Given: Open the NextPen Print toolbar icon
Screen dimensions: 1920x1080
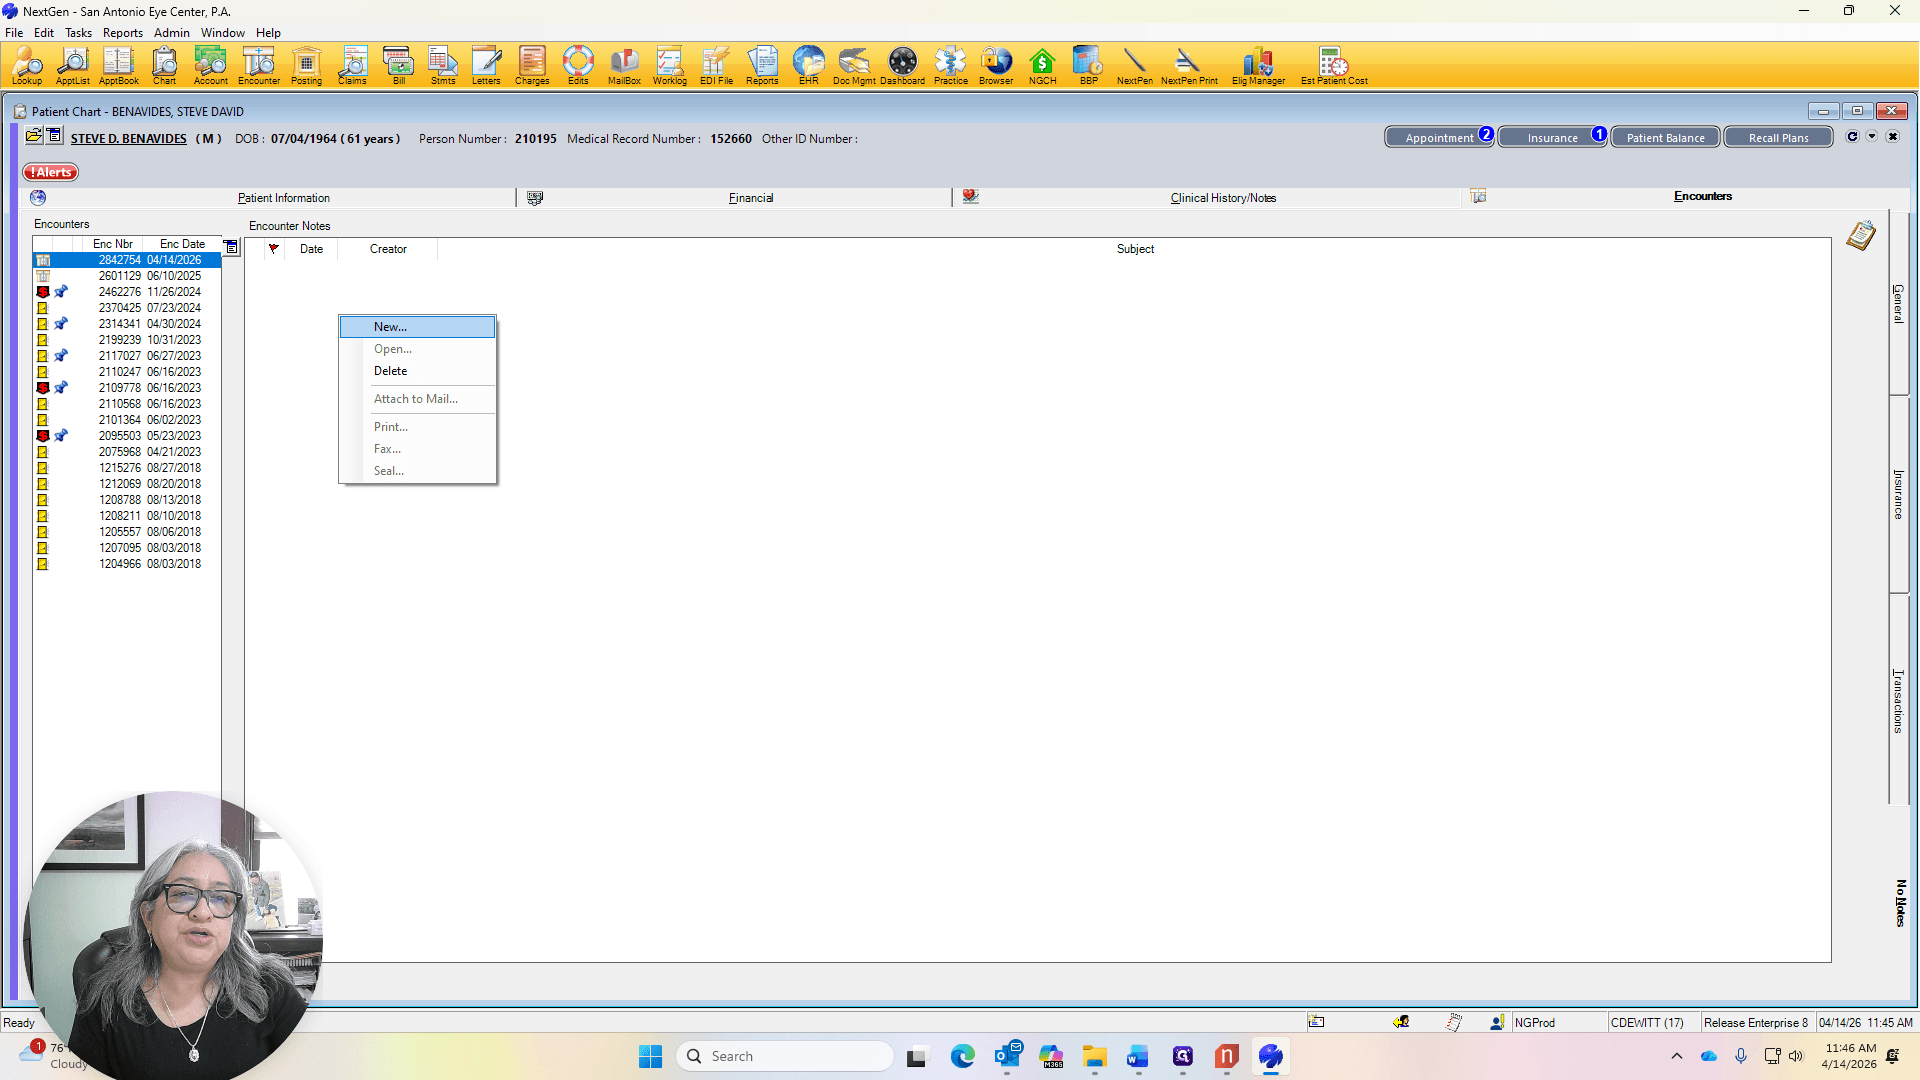Looking at the screenshot, I should point(1188,66).
